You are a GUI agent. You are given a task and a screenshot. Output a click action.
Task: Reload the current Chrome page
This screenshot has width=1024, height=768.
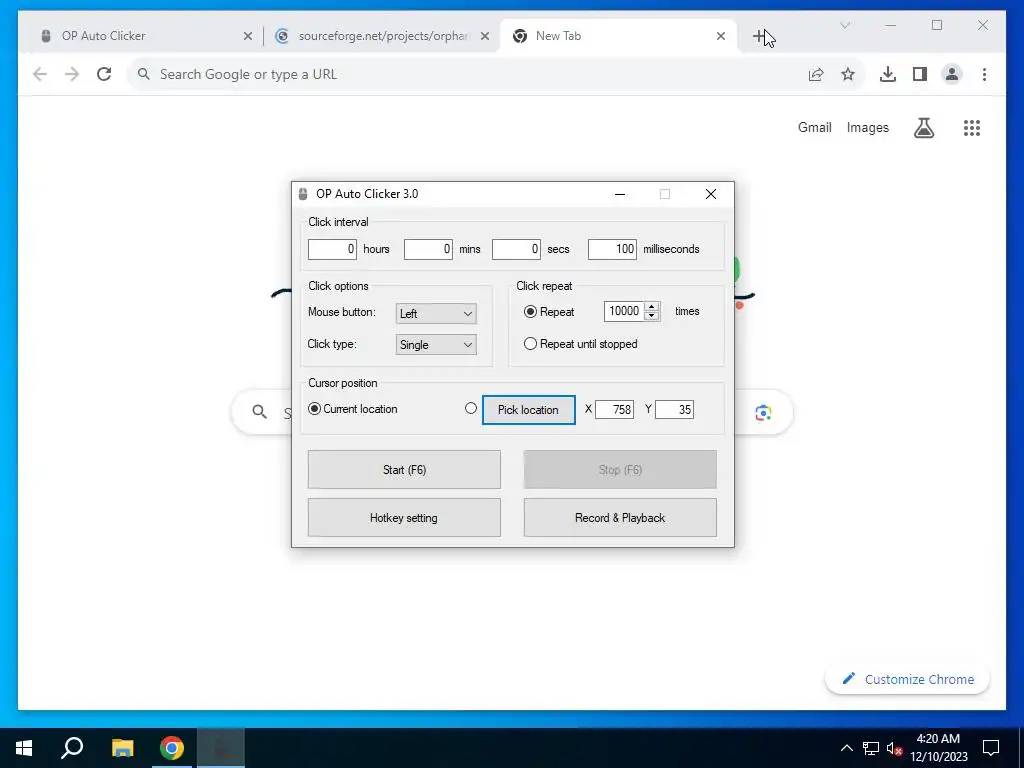[x=104, y=74]
